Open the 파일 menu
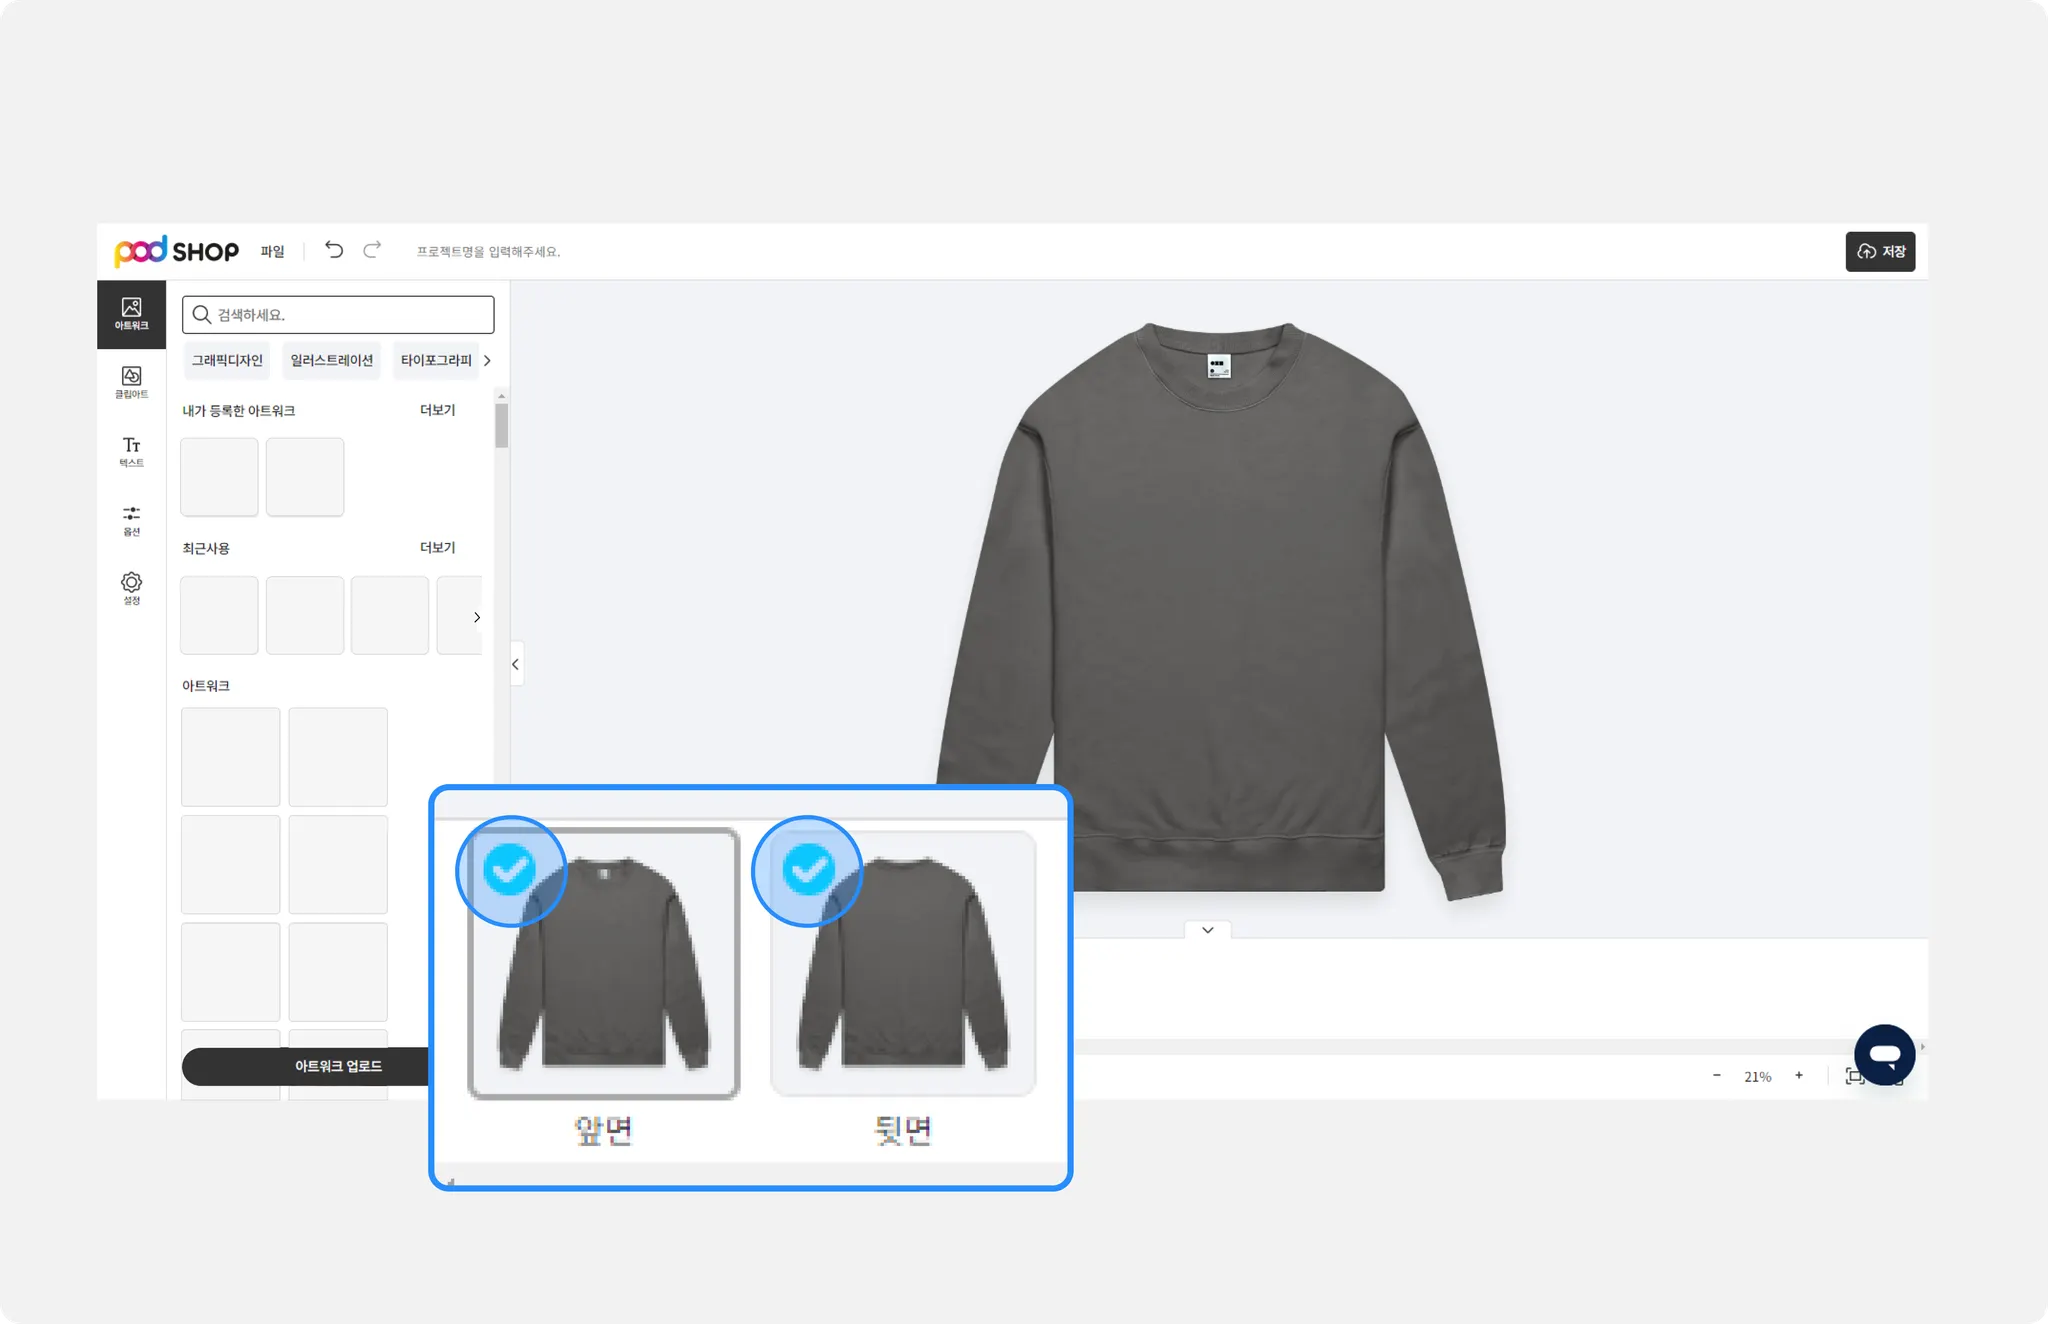2048x1324 pixels. tap(272, 251)
